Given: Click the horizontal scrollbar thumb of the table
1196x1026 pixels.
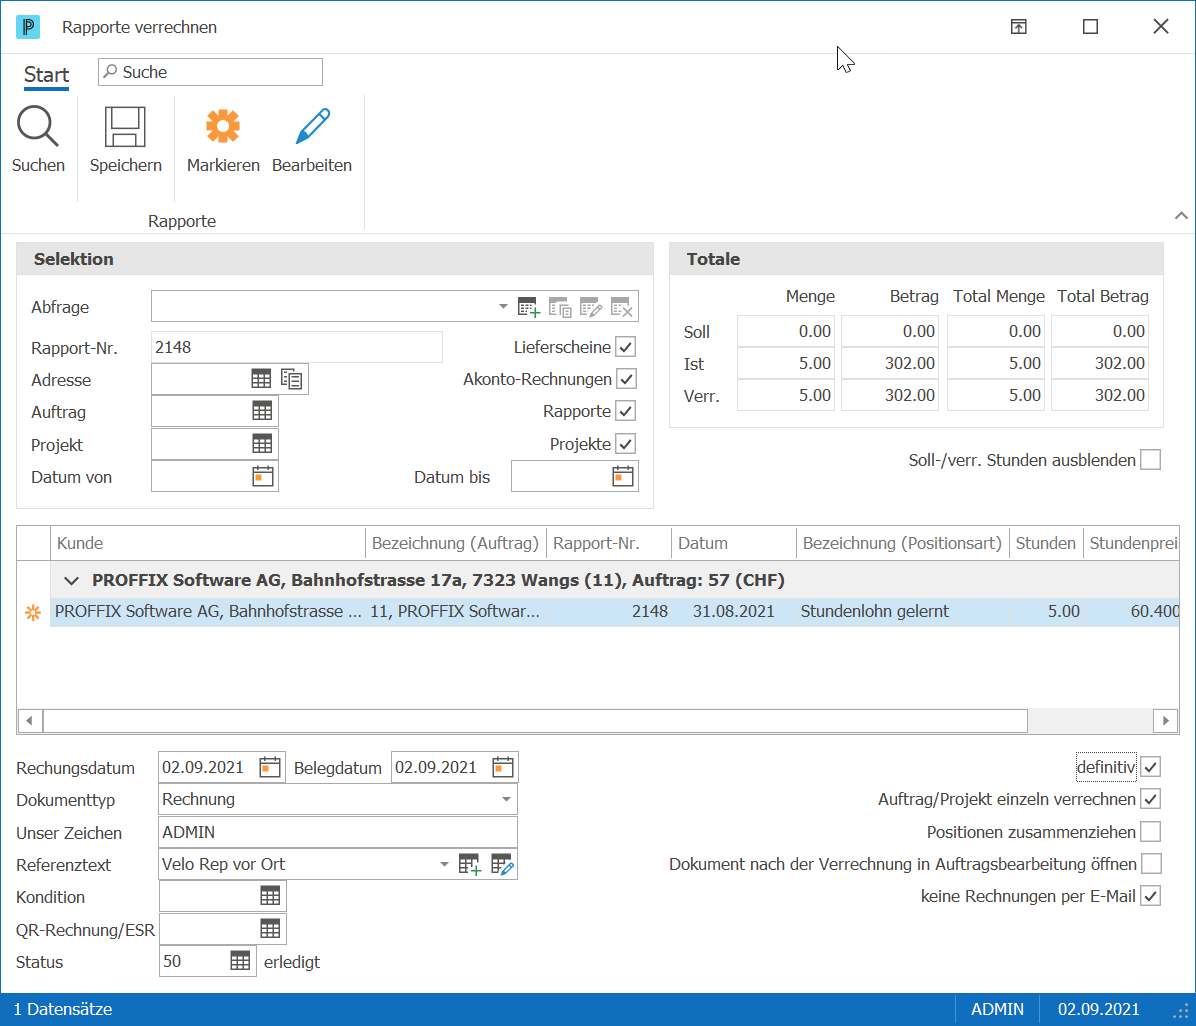Looking at the screenshot, I should click(535, 720).
